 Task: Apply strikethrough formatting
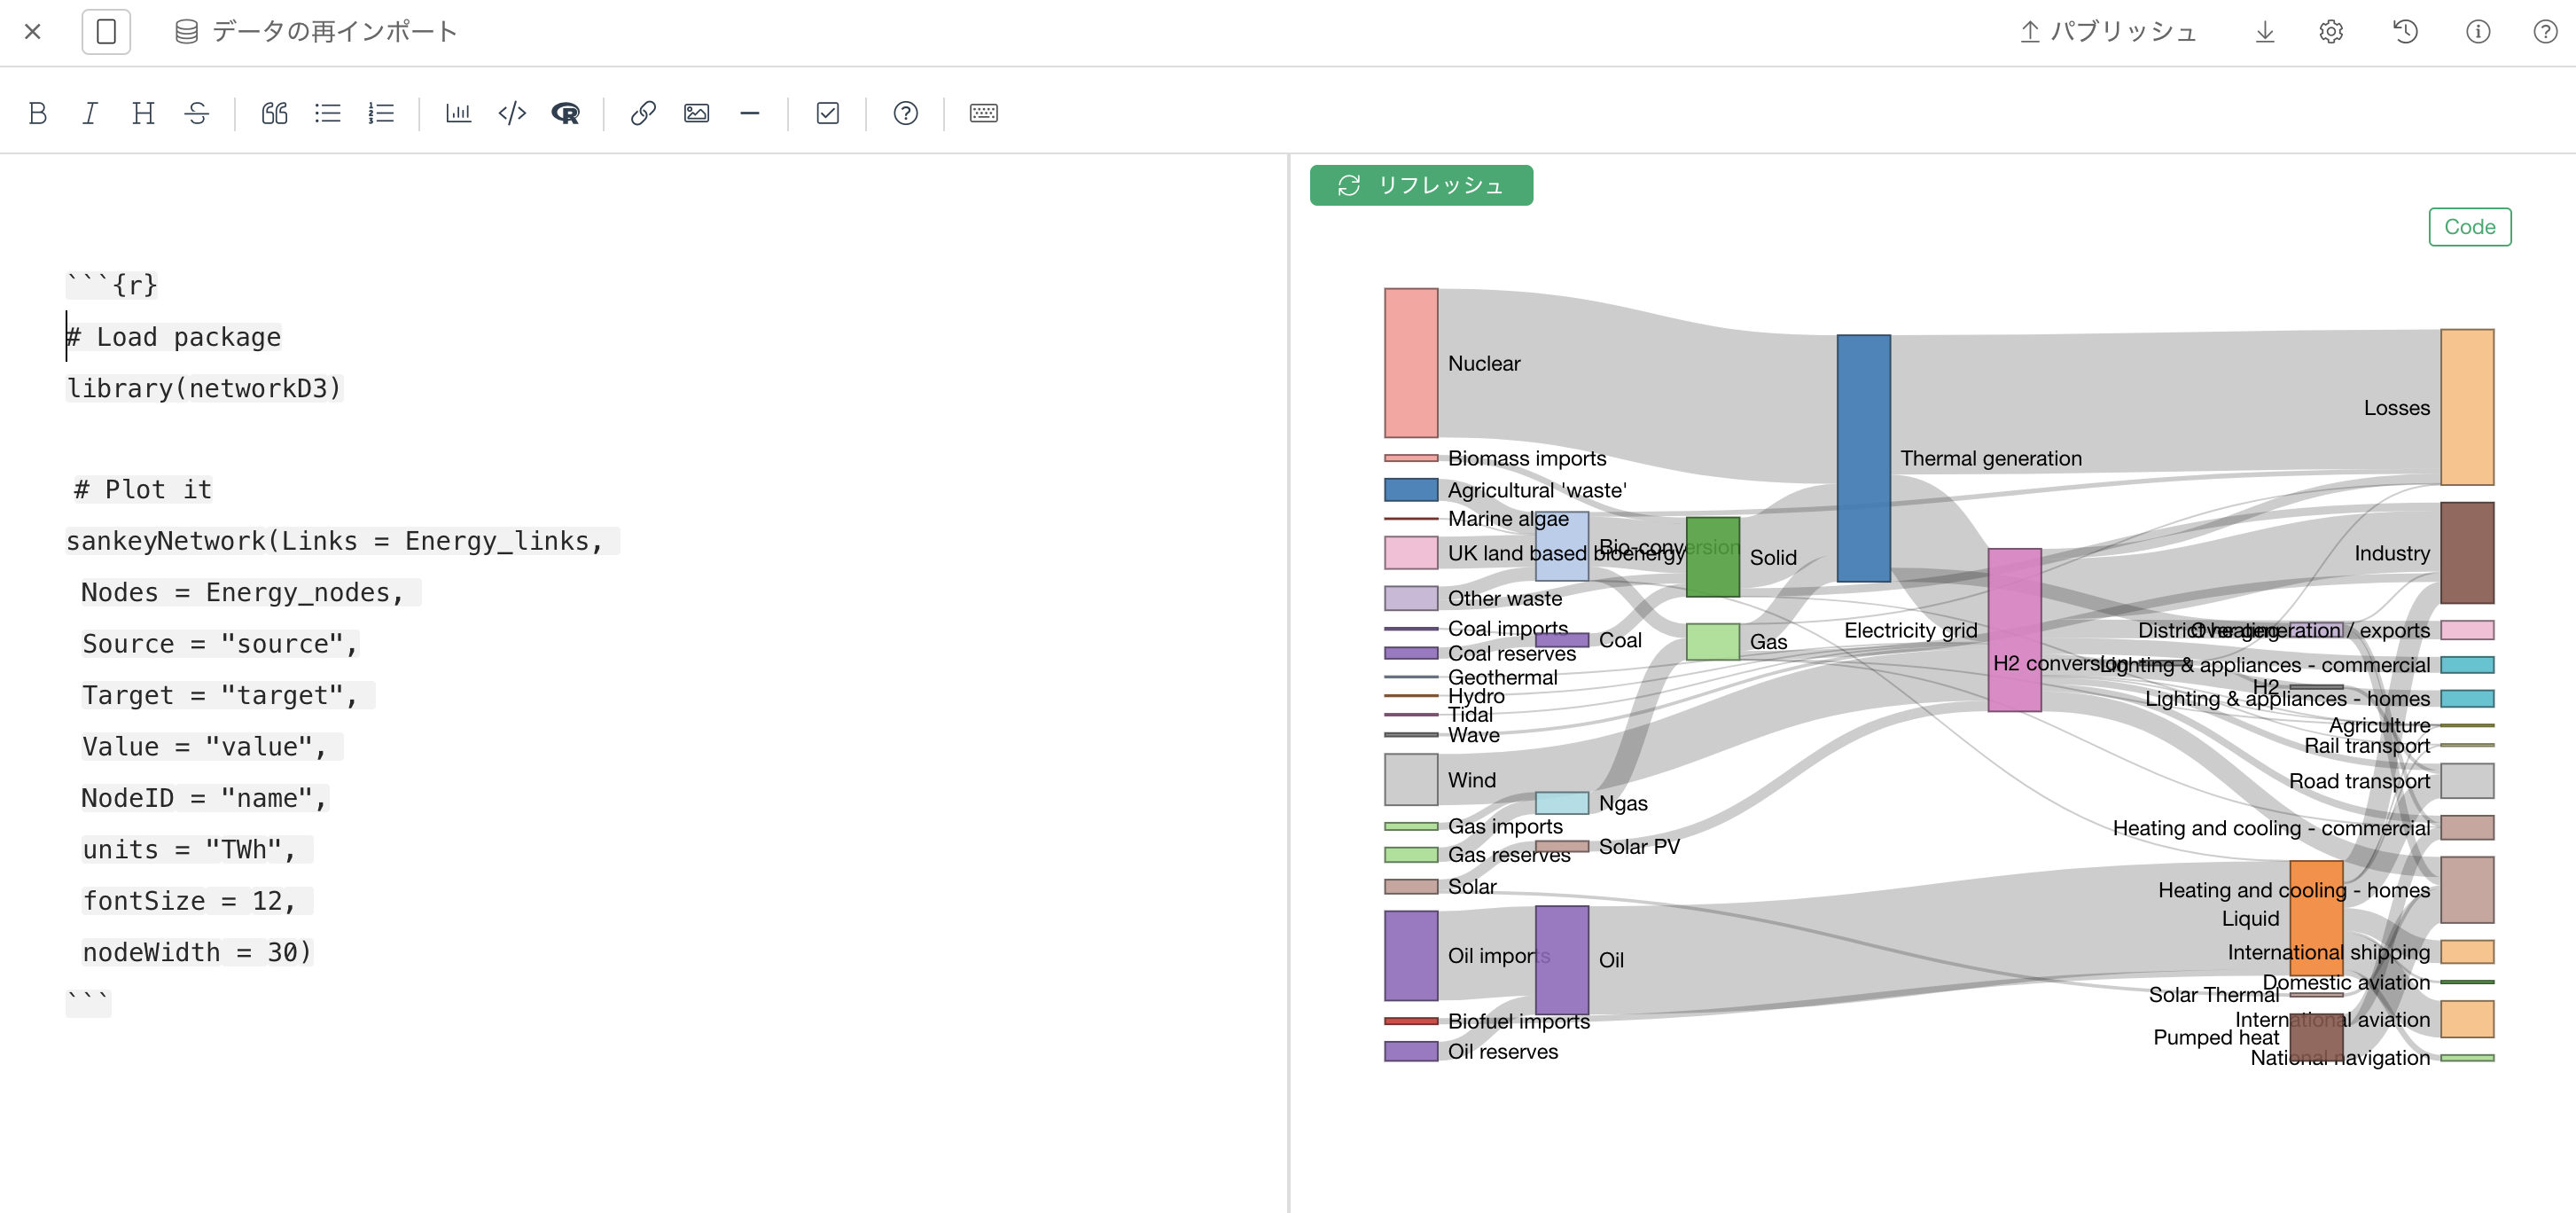[197, 113]
